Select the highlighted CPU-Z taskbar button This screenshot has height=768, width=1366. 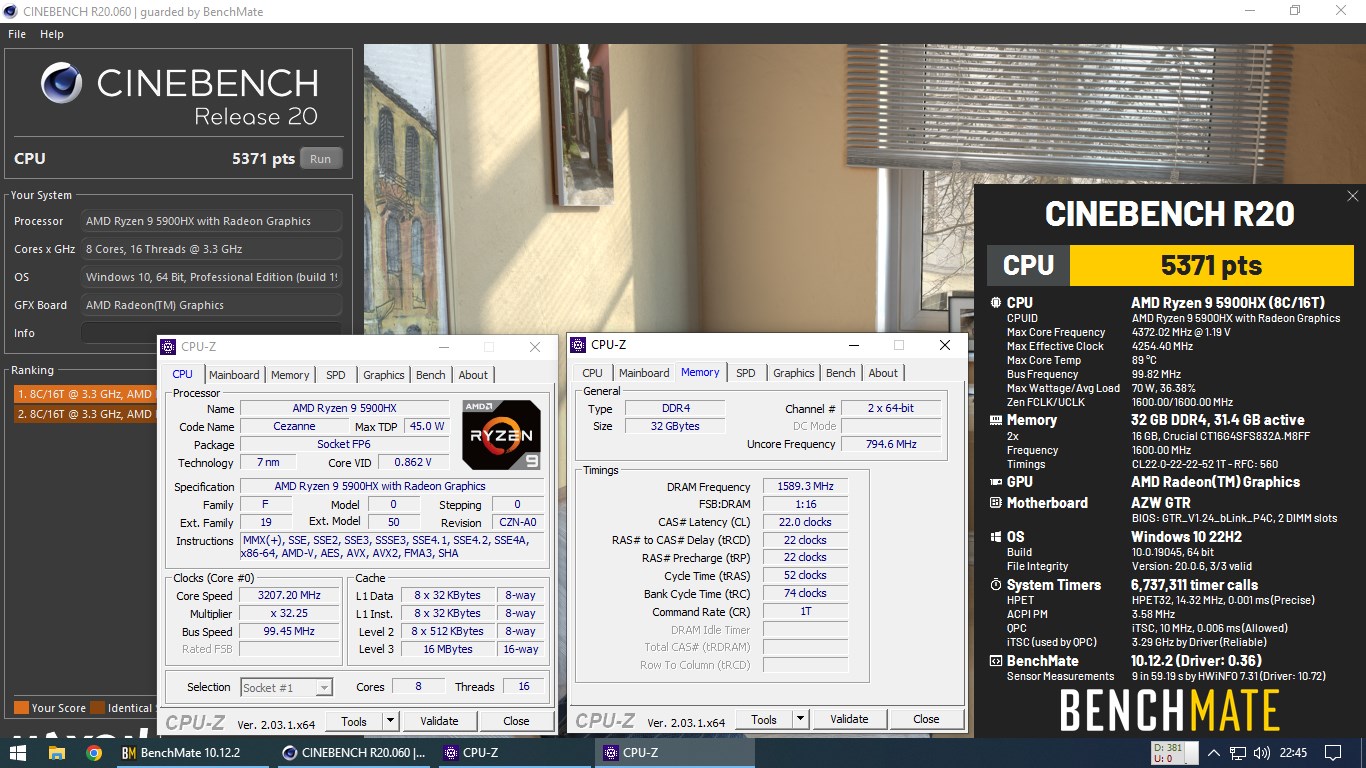[x=677, y=753]
